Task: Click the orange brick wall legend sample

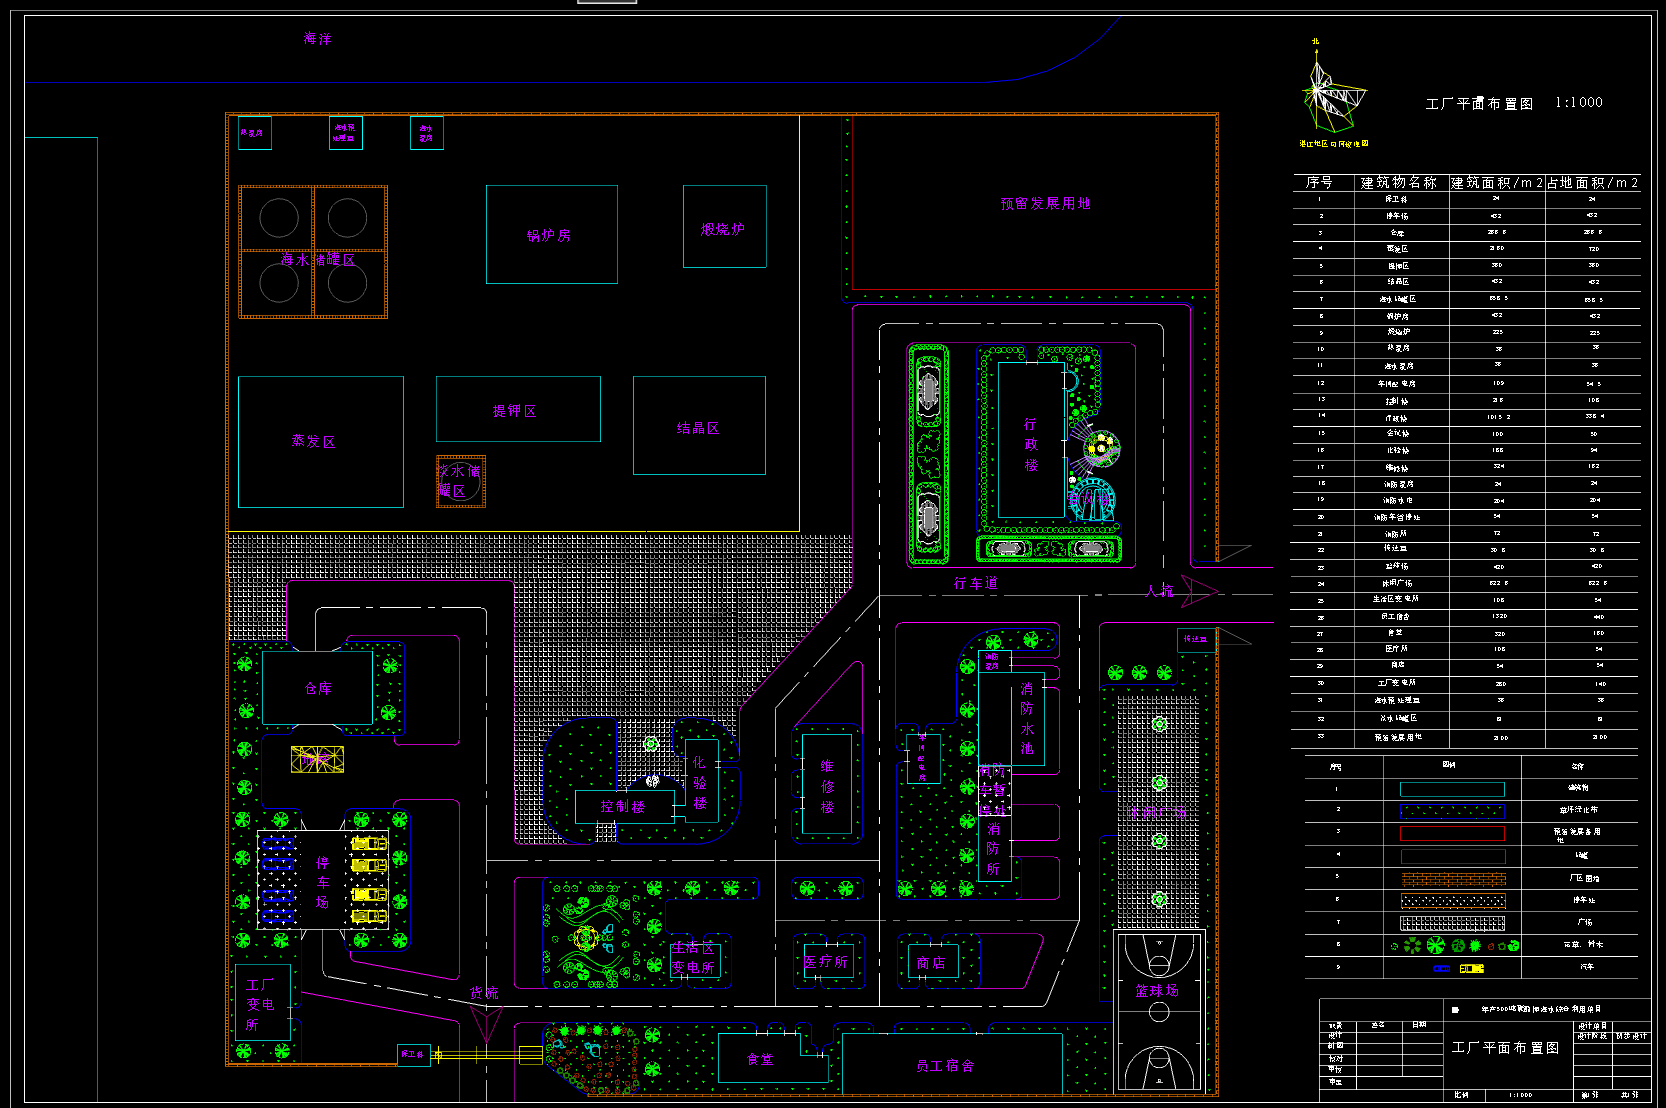Action: click(1452, 879)
